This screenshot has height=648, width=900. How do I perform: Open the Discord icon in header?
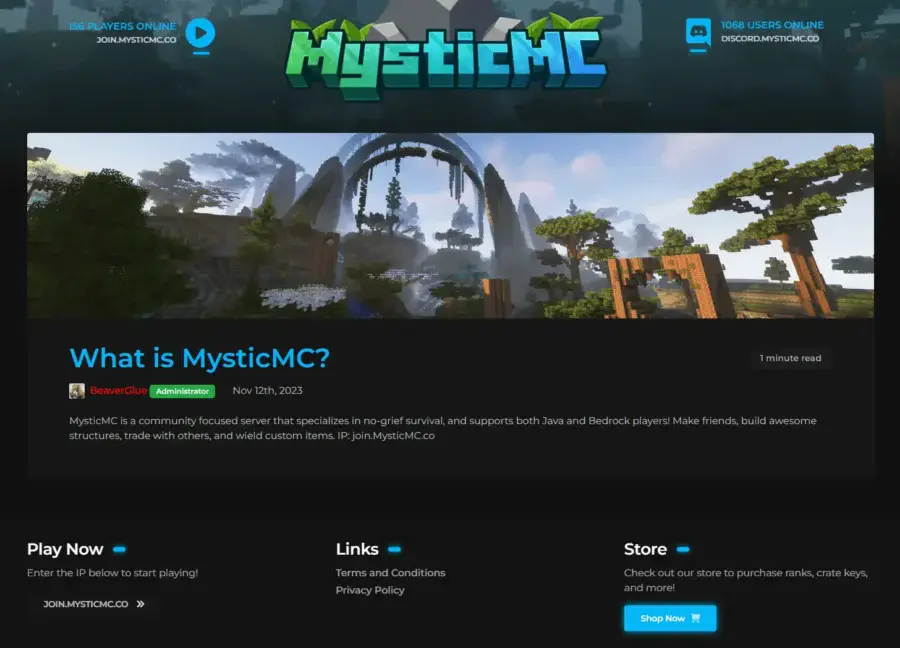click(x=698, y=31)
